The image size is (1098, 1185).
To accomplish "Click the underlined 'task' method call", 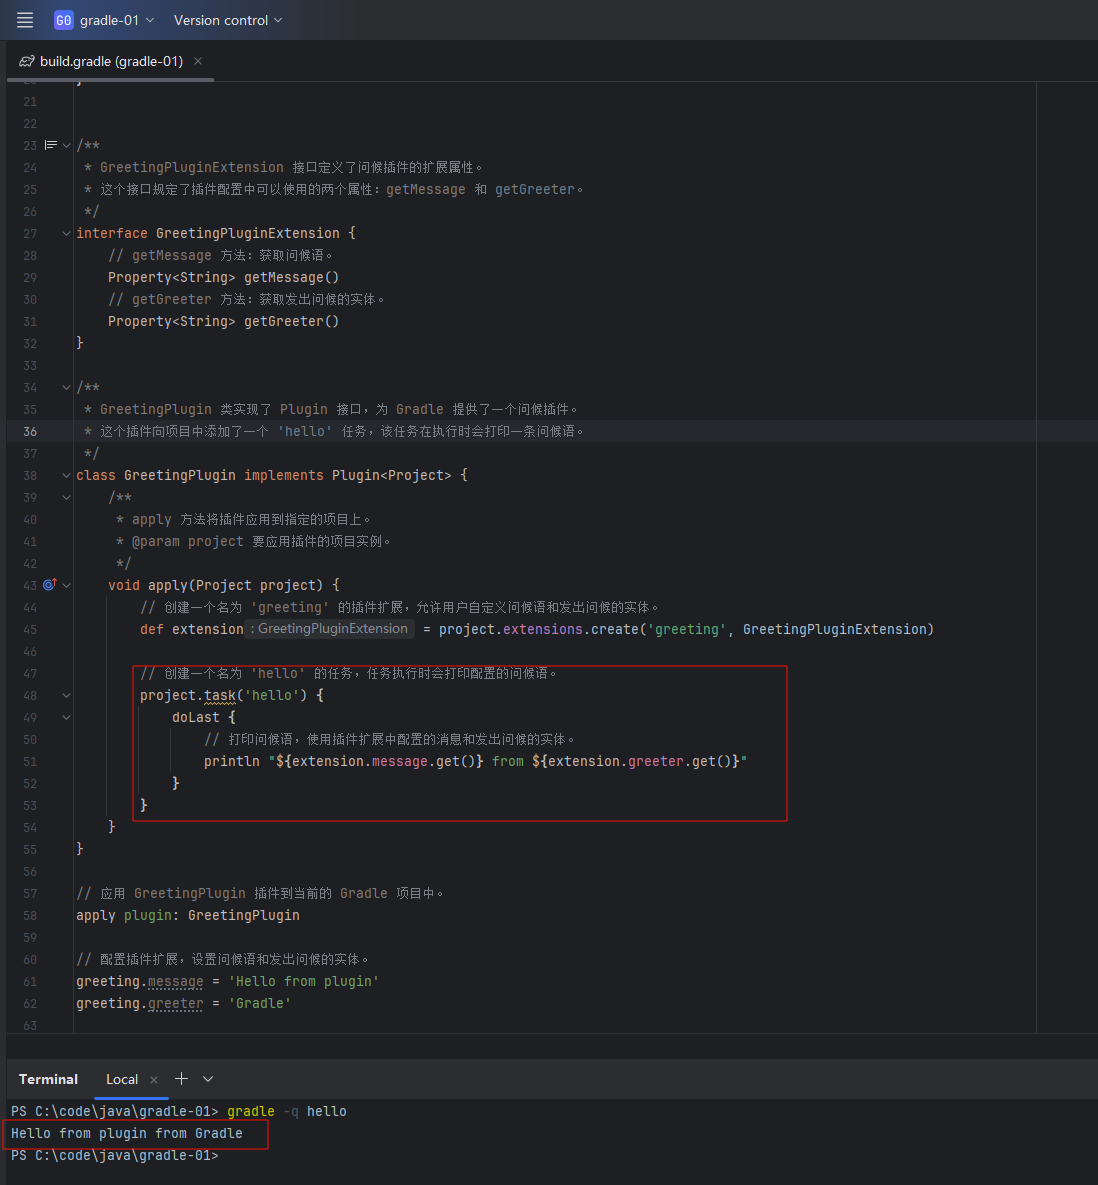I will click(x=220, y=695).
